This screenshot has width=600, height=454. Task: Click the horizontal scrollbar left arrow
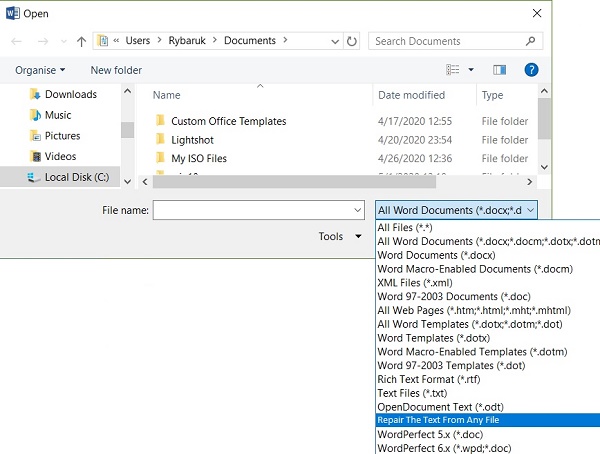click(145, 182)
